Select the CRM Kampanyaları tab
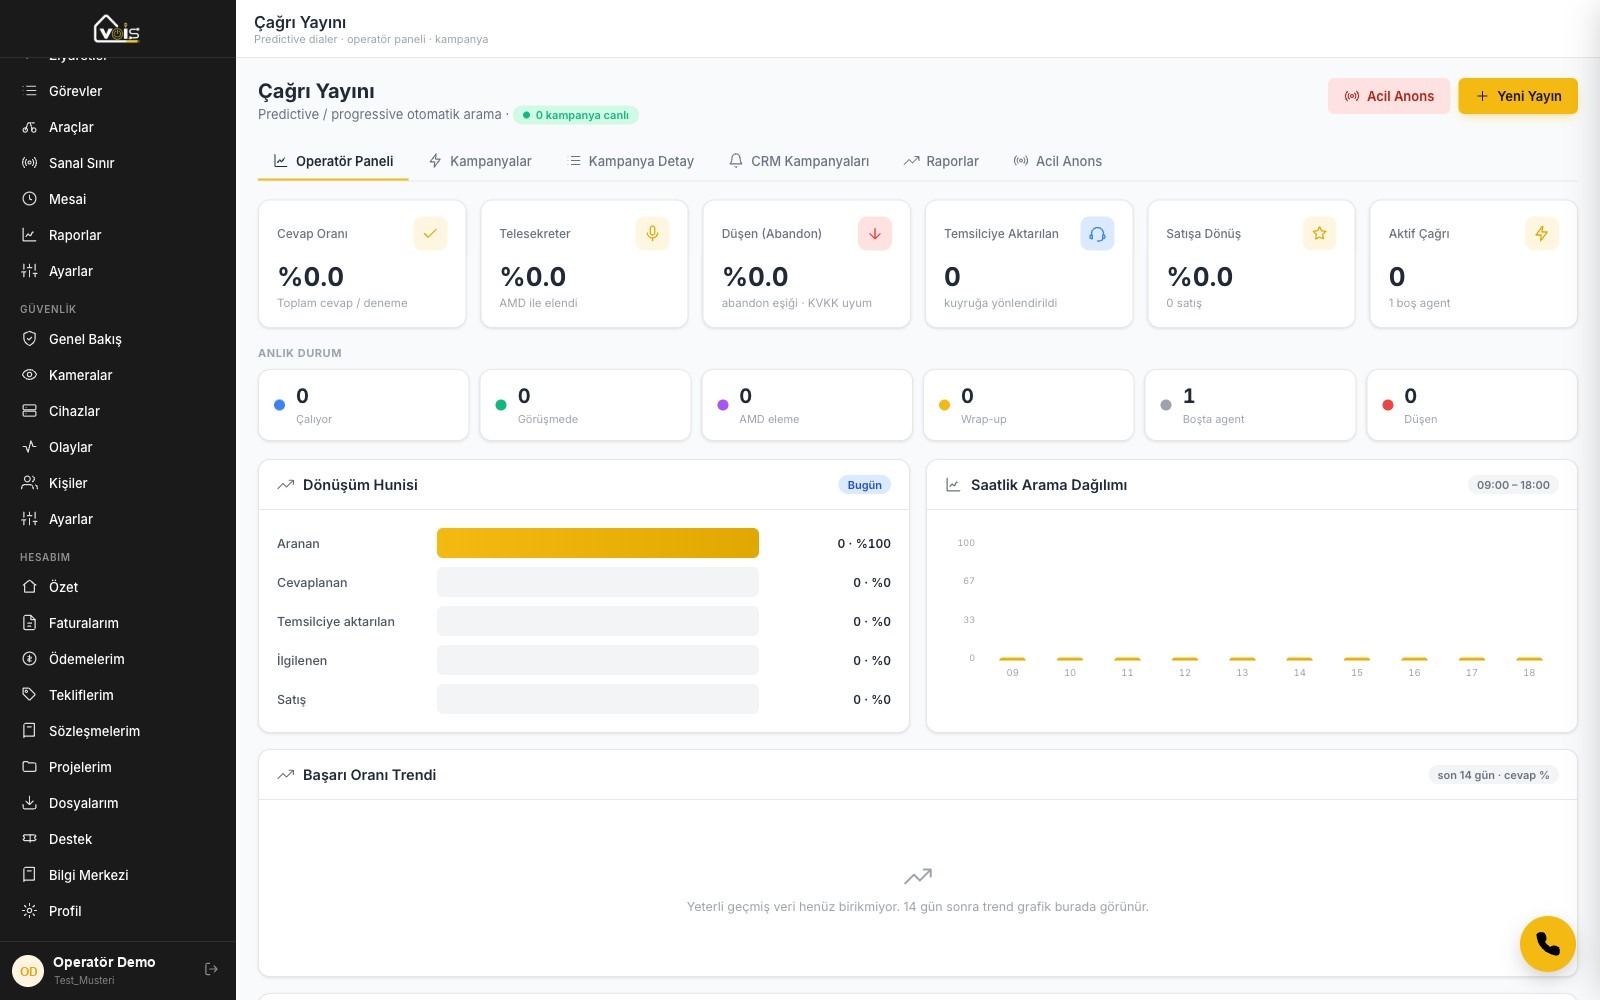Viewport: 1600px width, 1000px height. 799,161
